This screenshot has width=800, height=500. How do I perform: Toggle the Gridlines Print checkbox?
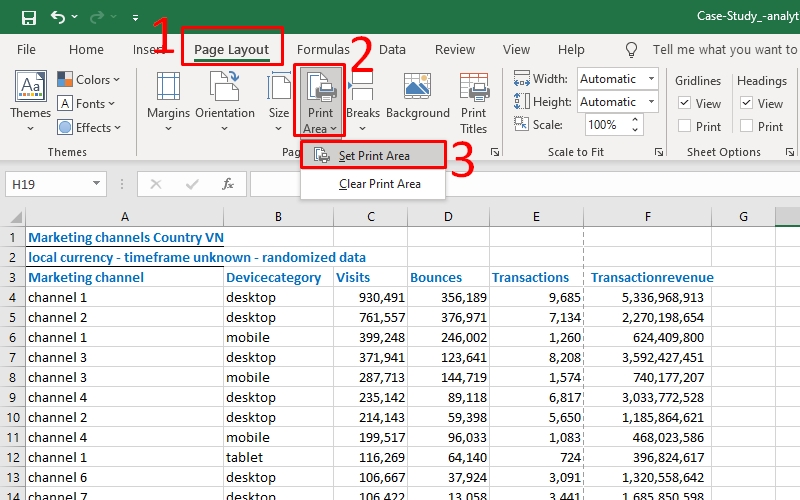click(685, 126)
